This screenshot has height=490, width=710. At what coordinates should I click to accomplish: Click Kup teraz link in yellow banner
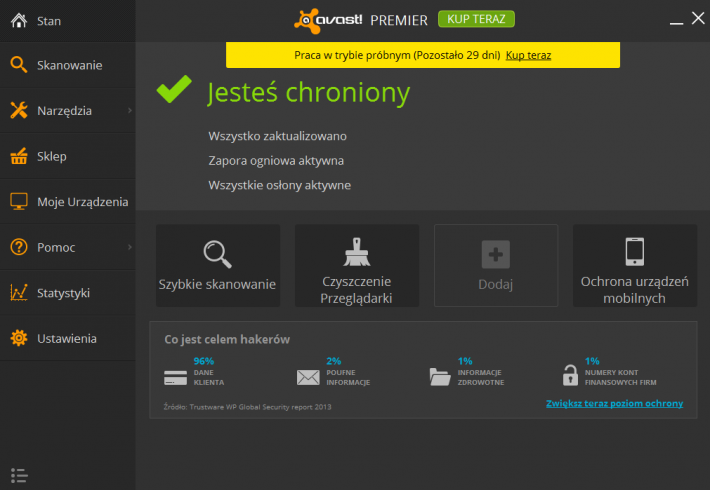[x=528, y=55]
